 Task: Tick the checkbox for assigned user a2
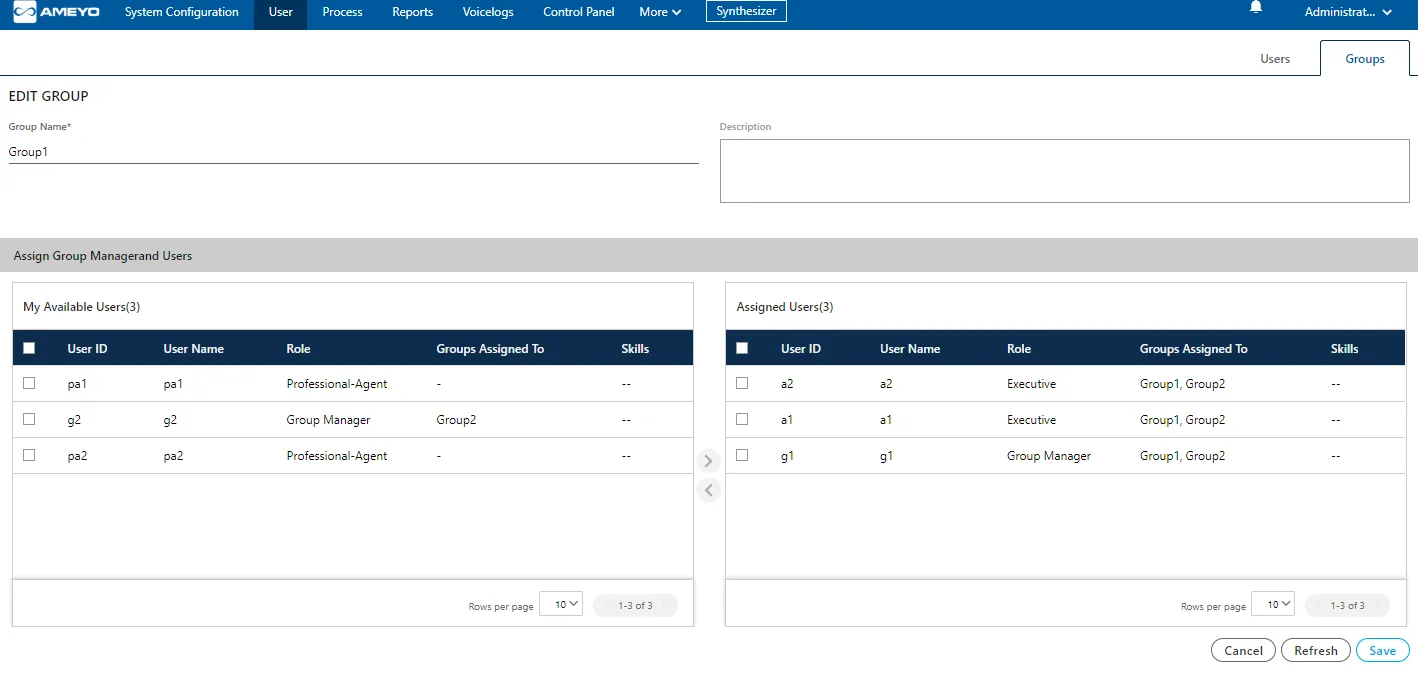click(x=742, y=383)
